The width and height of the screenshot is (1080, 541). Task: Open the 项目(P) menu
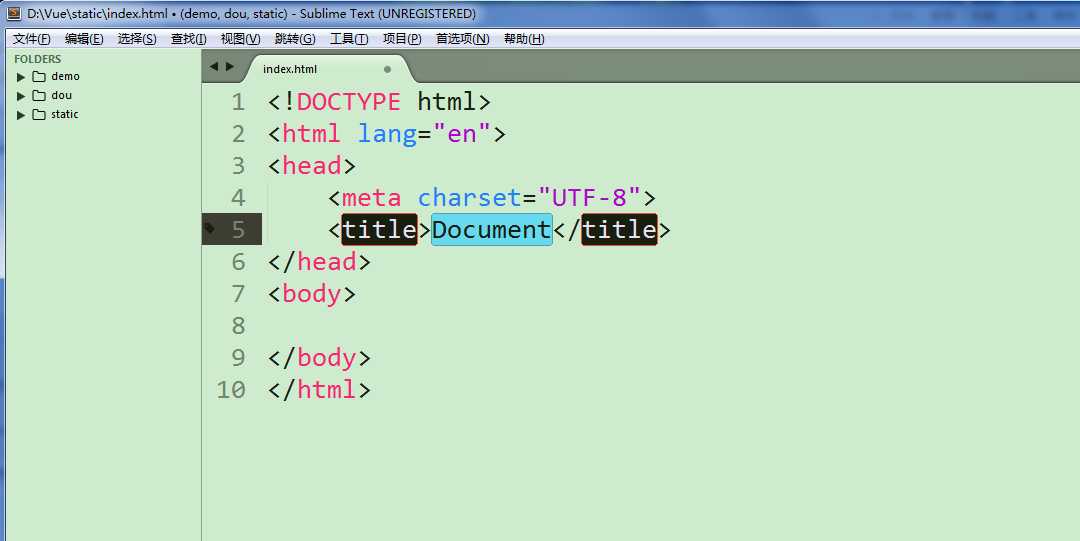click(402, 39)
